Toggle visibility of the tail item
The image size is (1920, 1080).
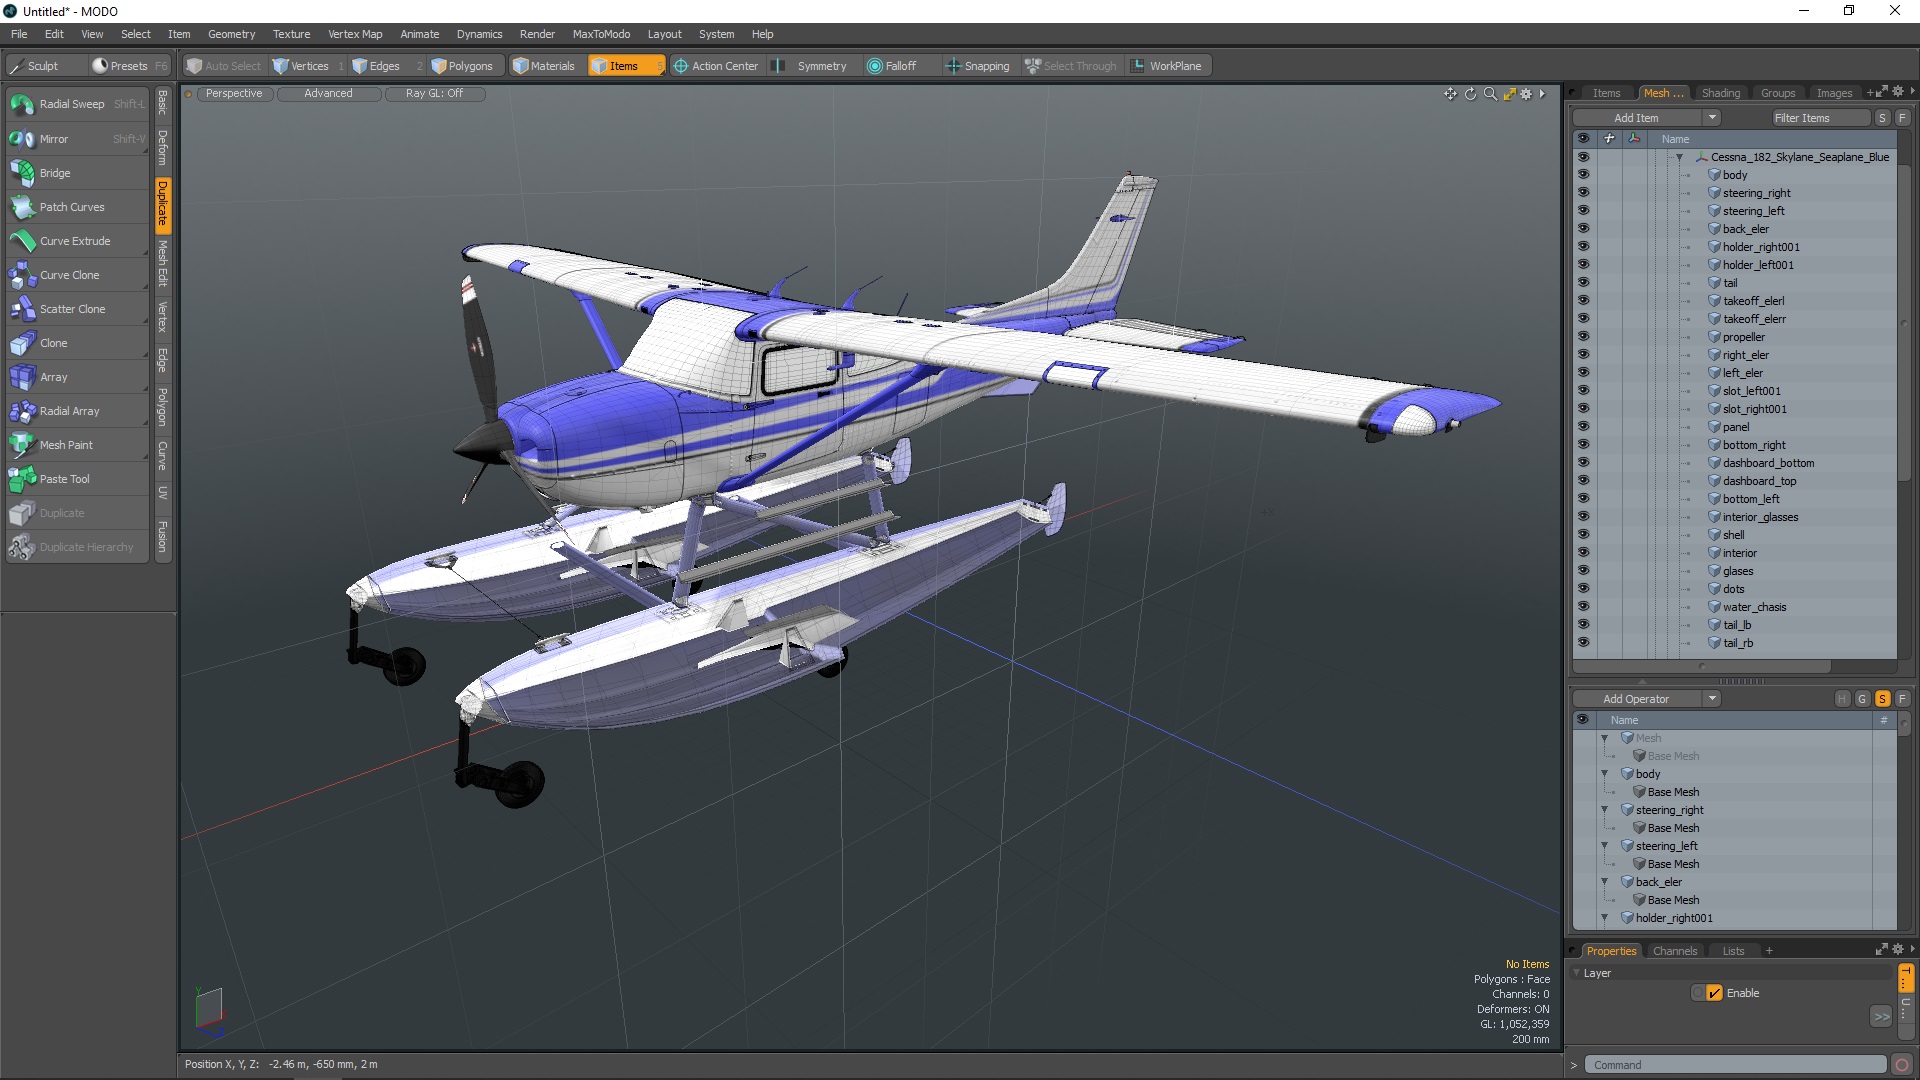coord(1583,283)
